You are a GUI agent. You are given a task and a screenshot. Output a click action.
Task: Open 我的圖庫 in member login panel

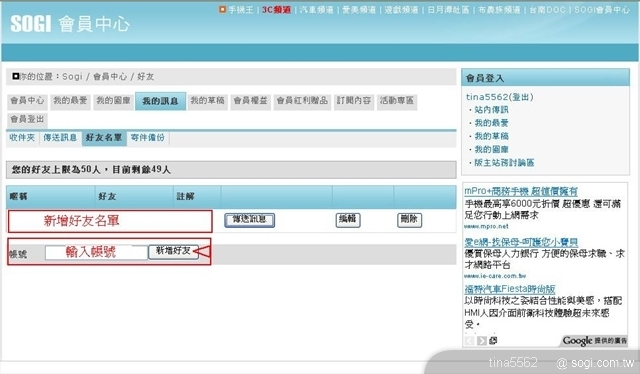click(491, 149)
